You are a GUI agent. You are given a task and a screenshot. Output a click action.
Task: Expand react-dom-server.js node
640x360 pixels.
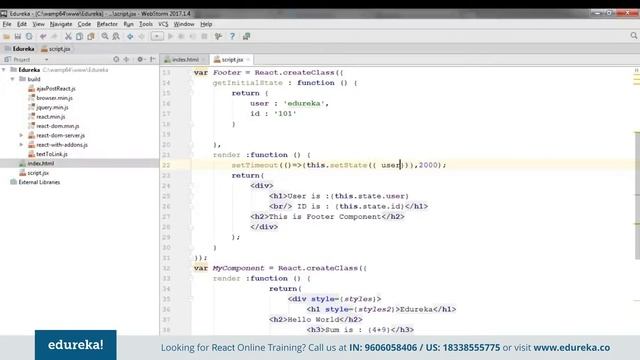pos(22,136)
